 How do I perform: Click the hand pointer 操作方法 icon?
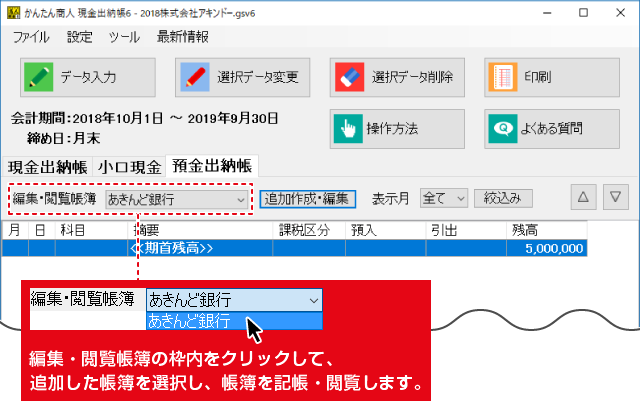pos(348,129)
